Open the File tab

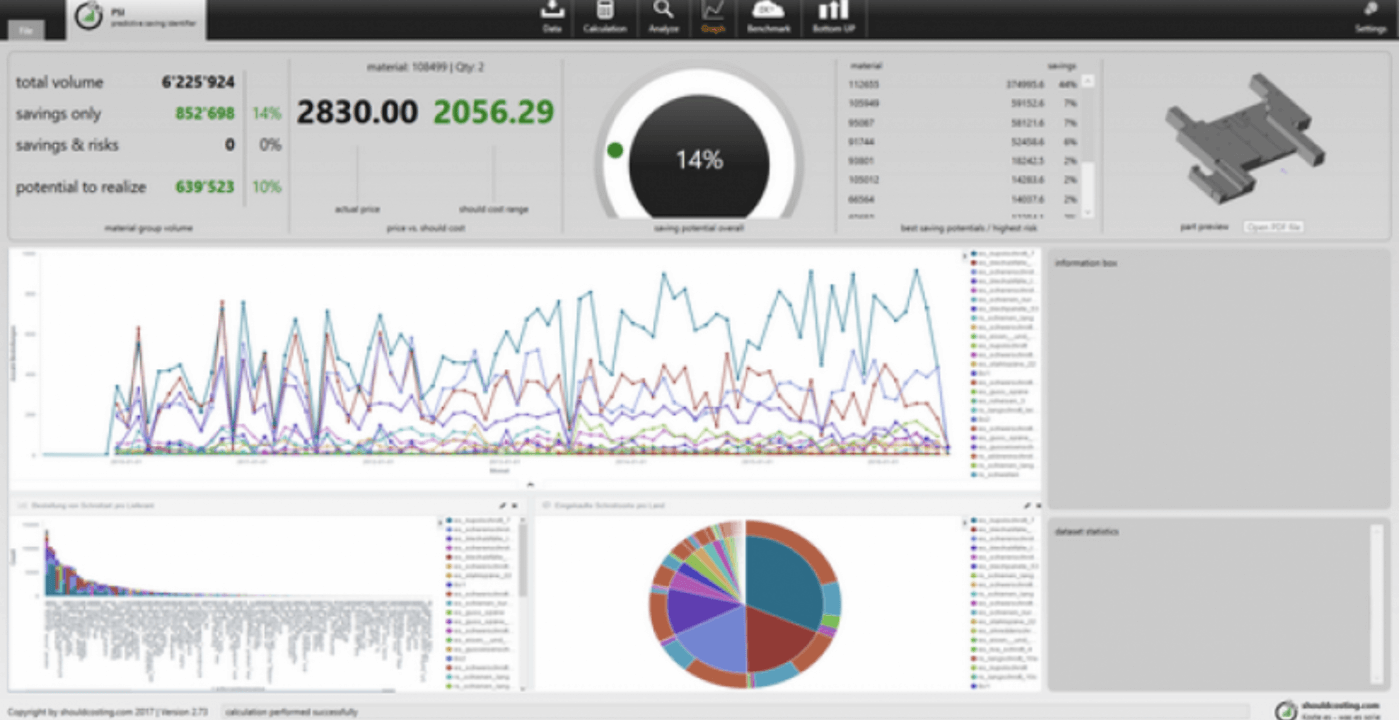(25, 31)
